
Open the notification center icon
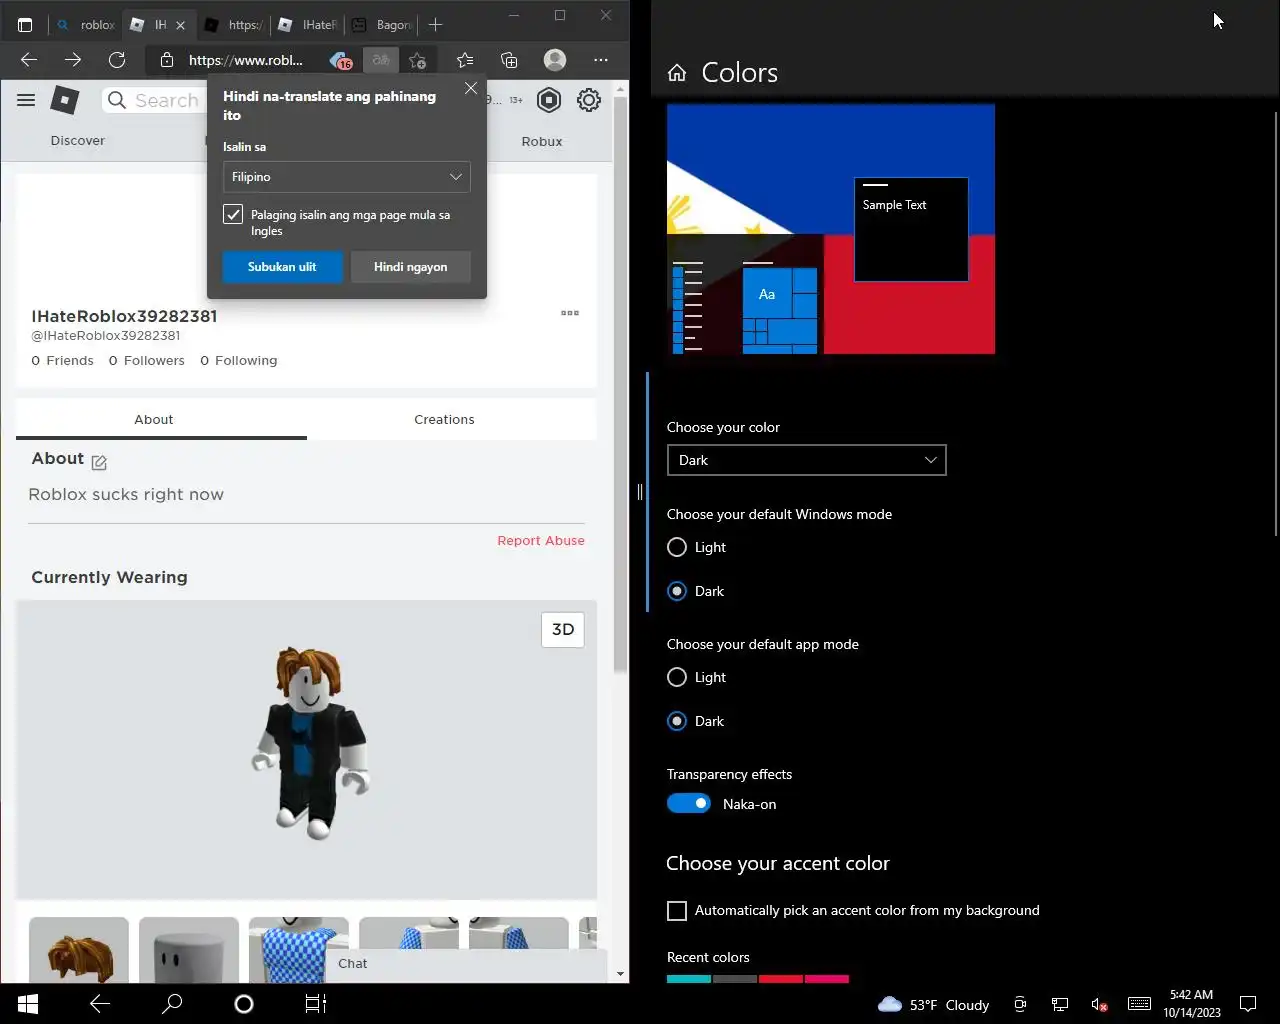pos(1248,1004)
